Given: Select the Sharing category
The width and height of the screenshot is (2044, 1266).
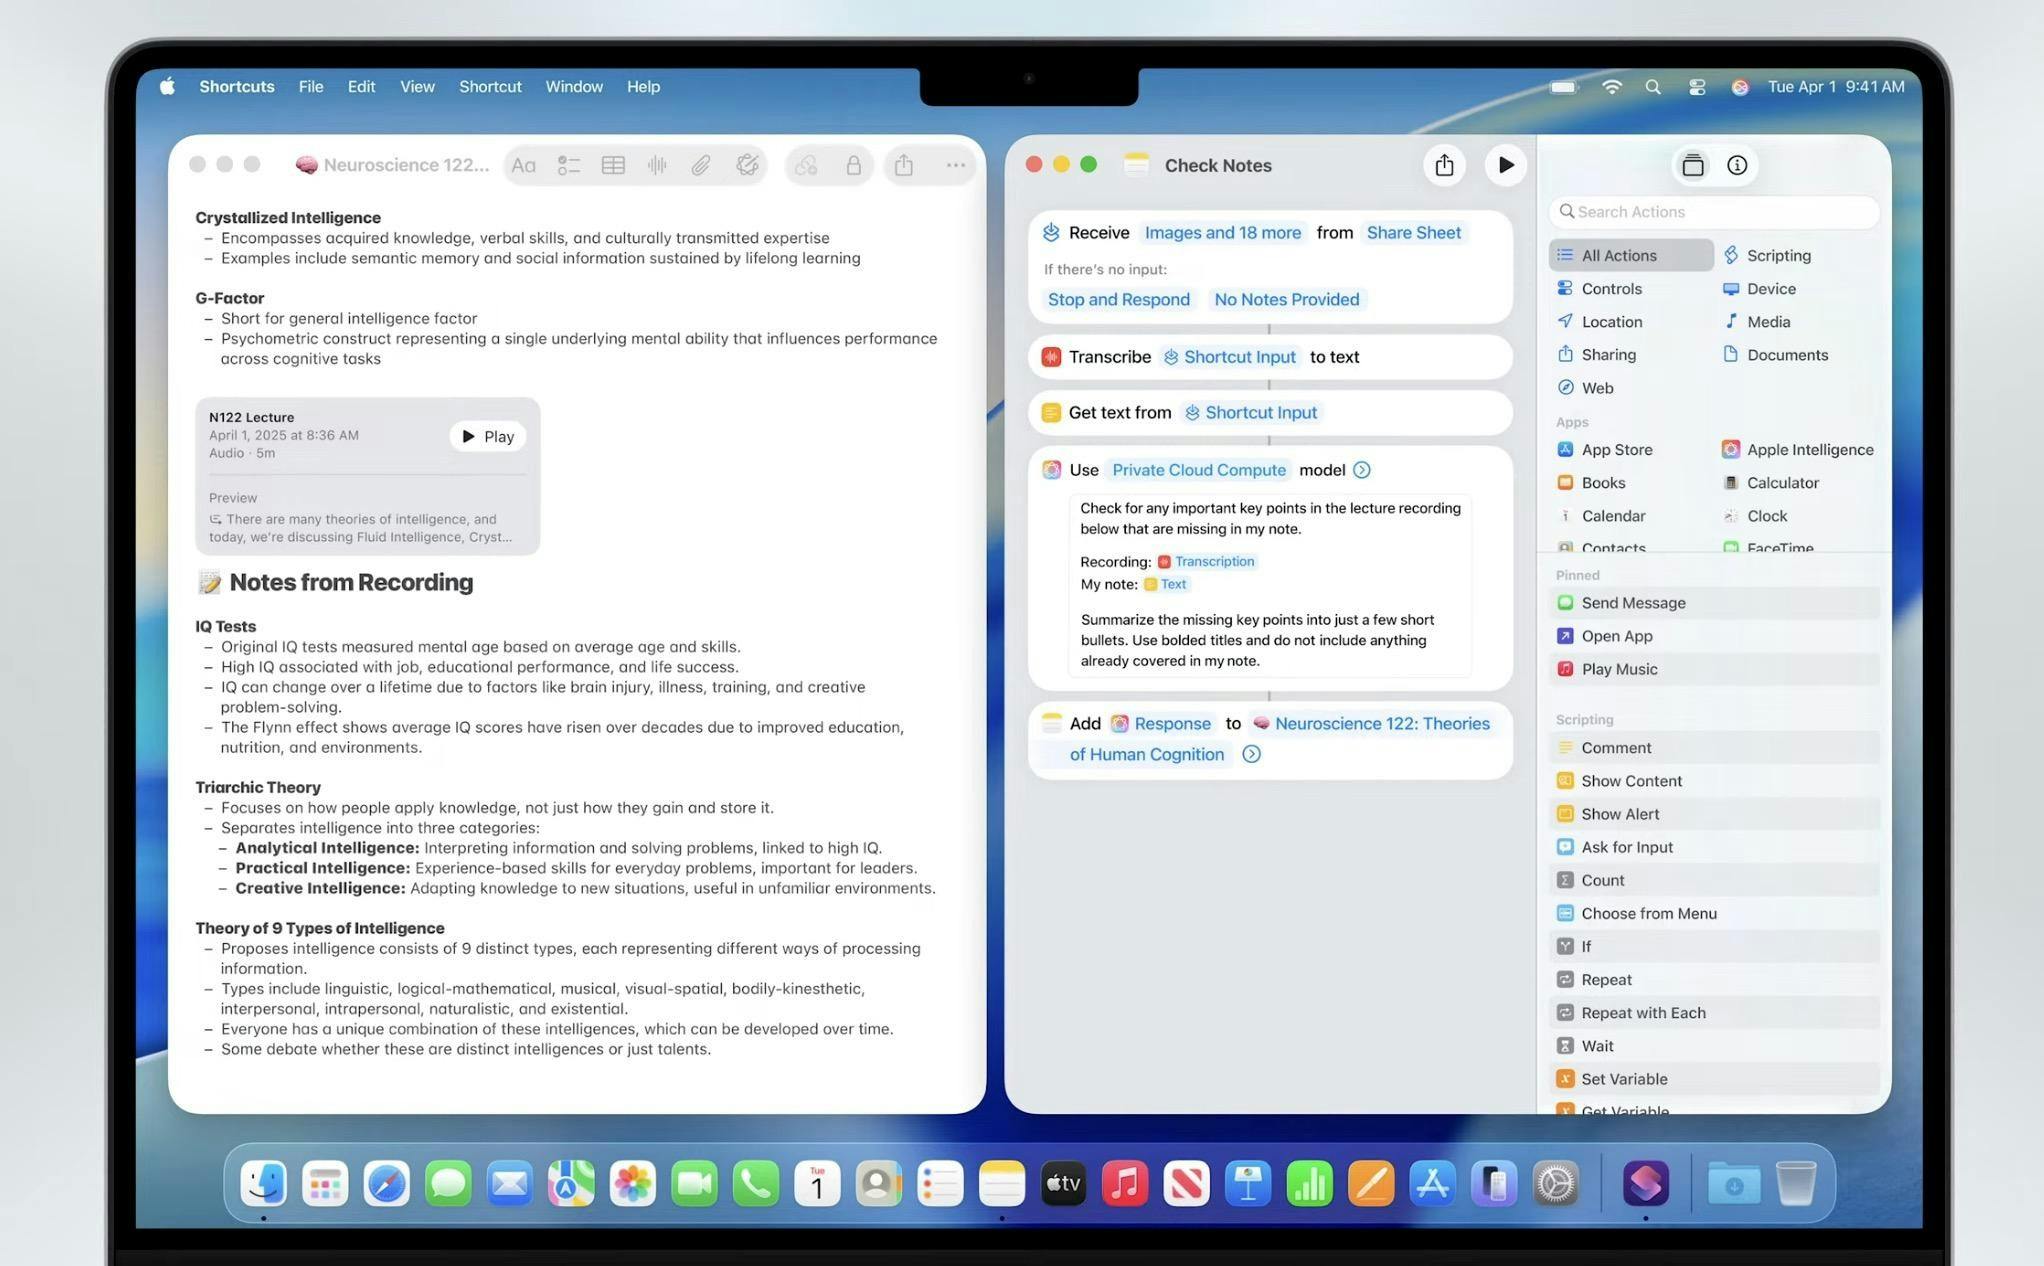Looking at the screenshot, I should tap(1596, 355).
